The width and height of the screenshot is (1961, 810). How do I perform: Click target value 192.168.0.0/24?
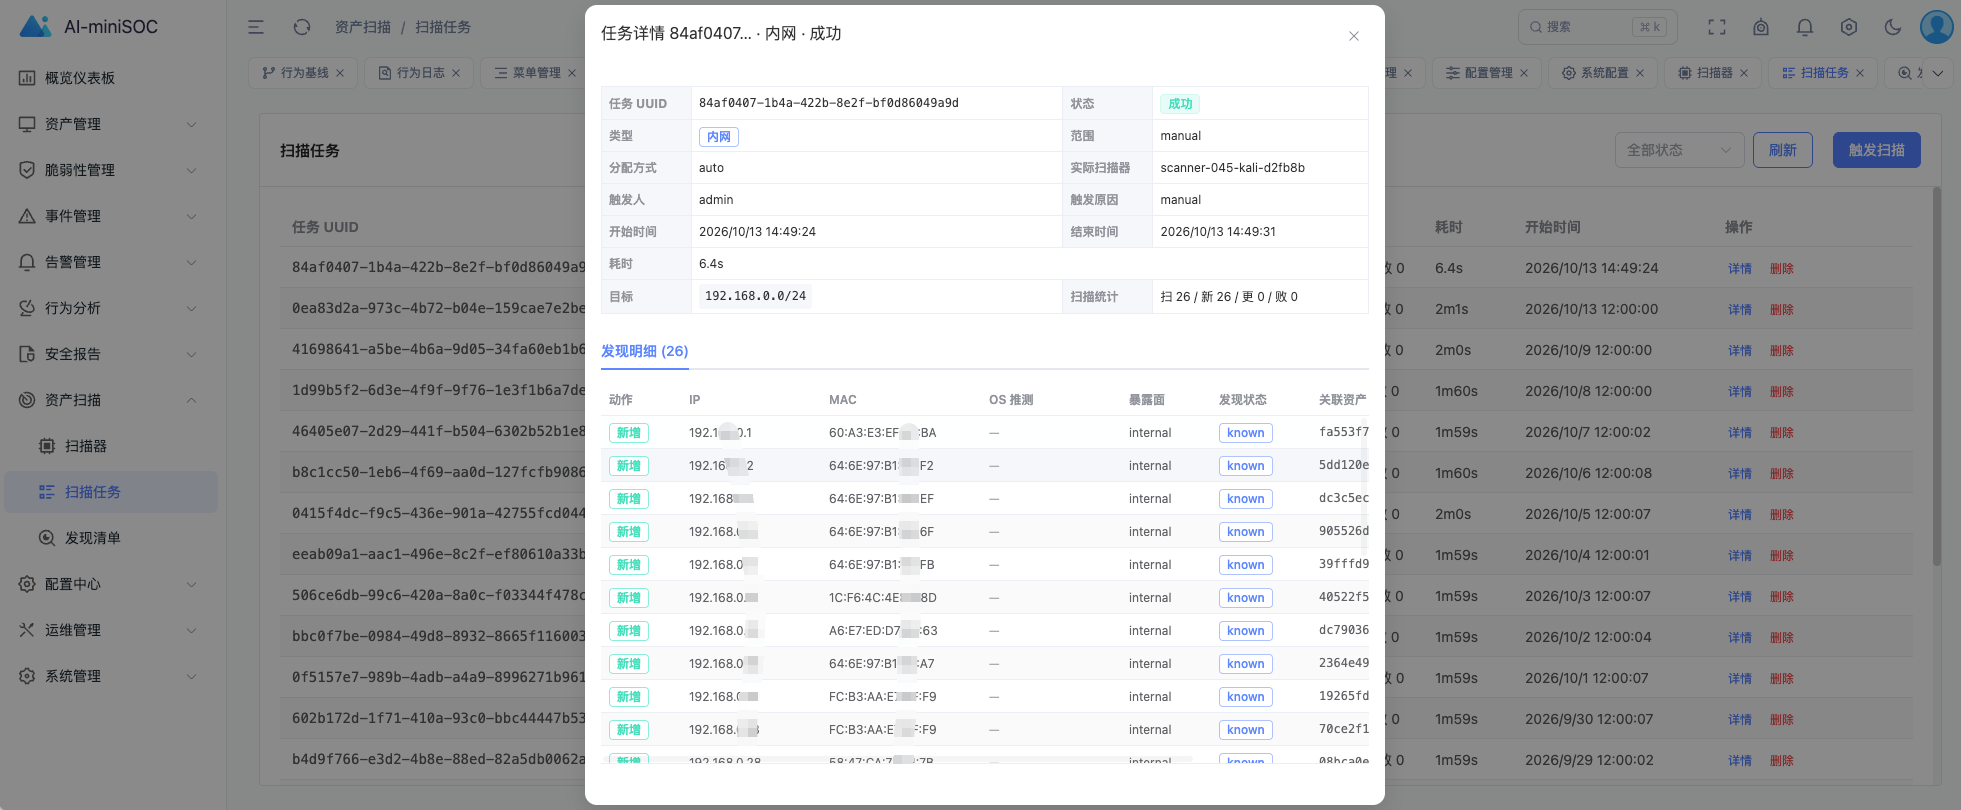[755, 296]
